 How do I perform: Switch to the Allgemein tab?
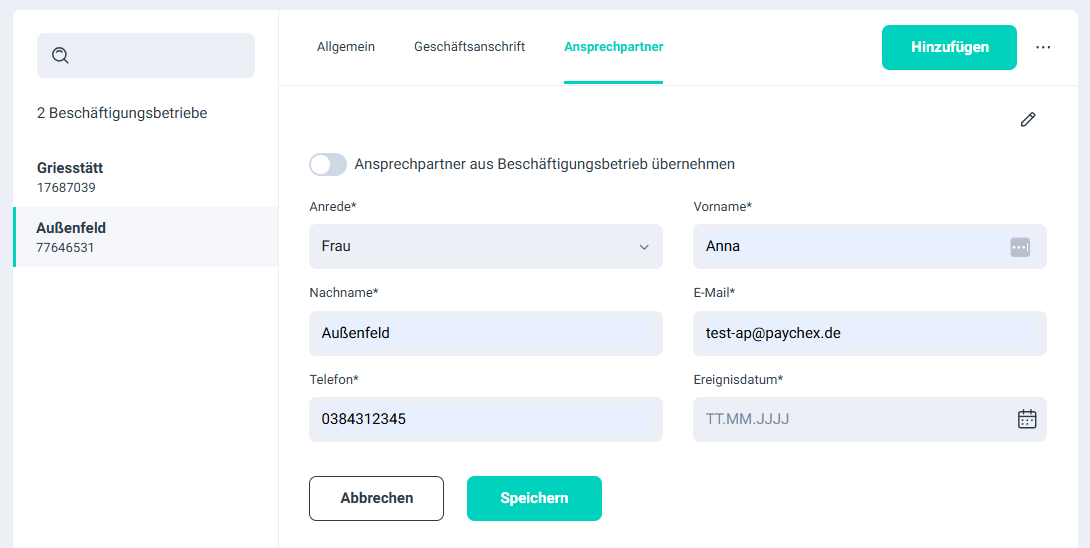pos(346,47)
